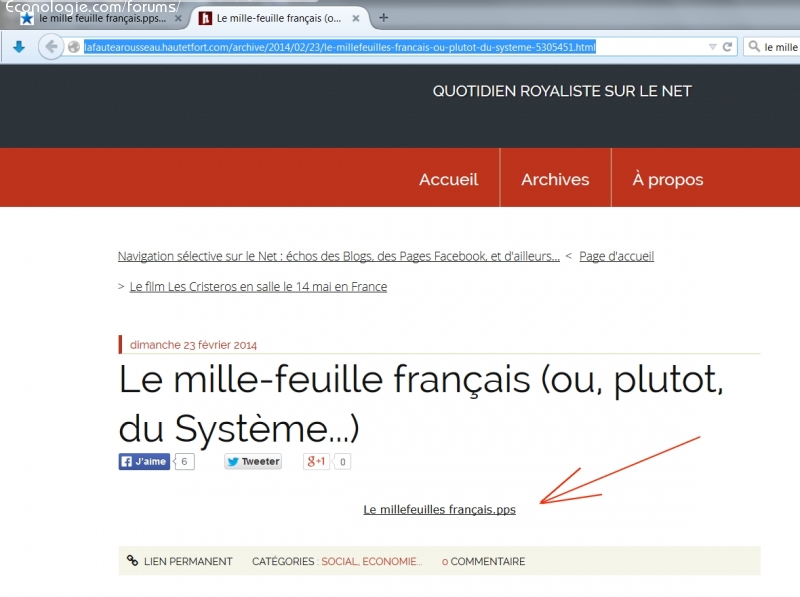Close the active 'Le mille-feuille français' tab
Screen dimensions: 800x597
click(357, 18)
